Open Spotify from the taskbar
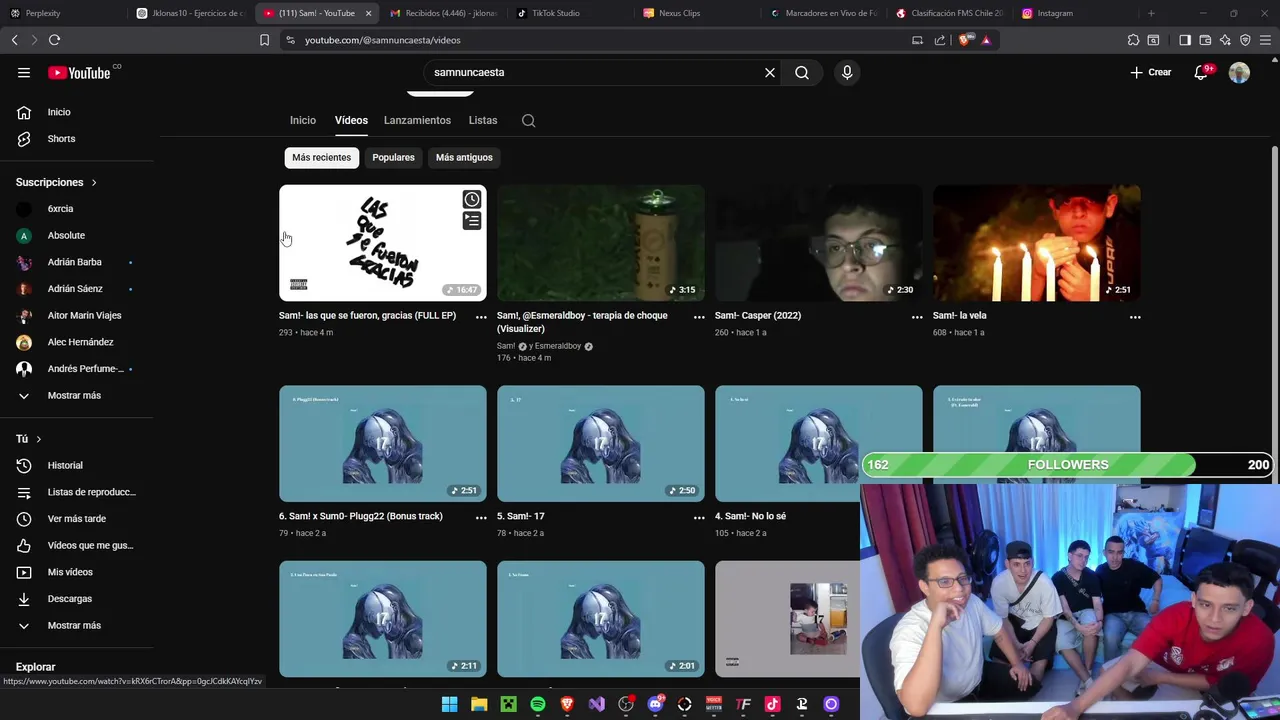The image size is (1280, 720). (x=538, y=704)
